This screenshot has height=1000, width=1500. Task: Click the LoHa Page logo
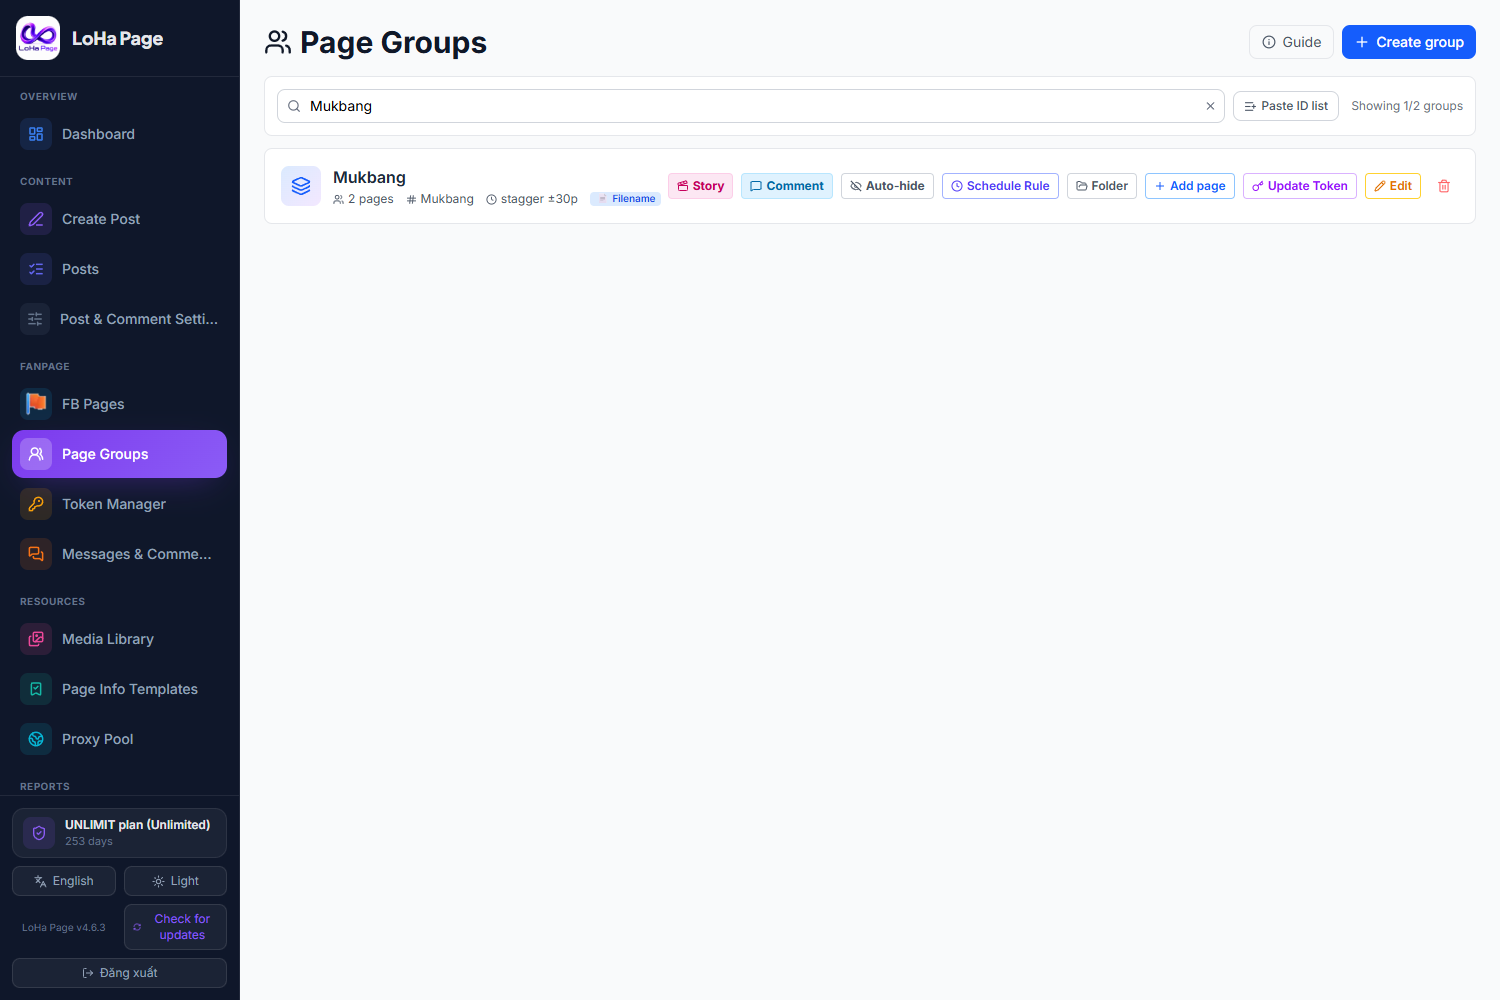pos(38,38)
